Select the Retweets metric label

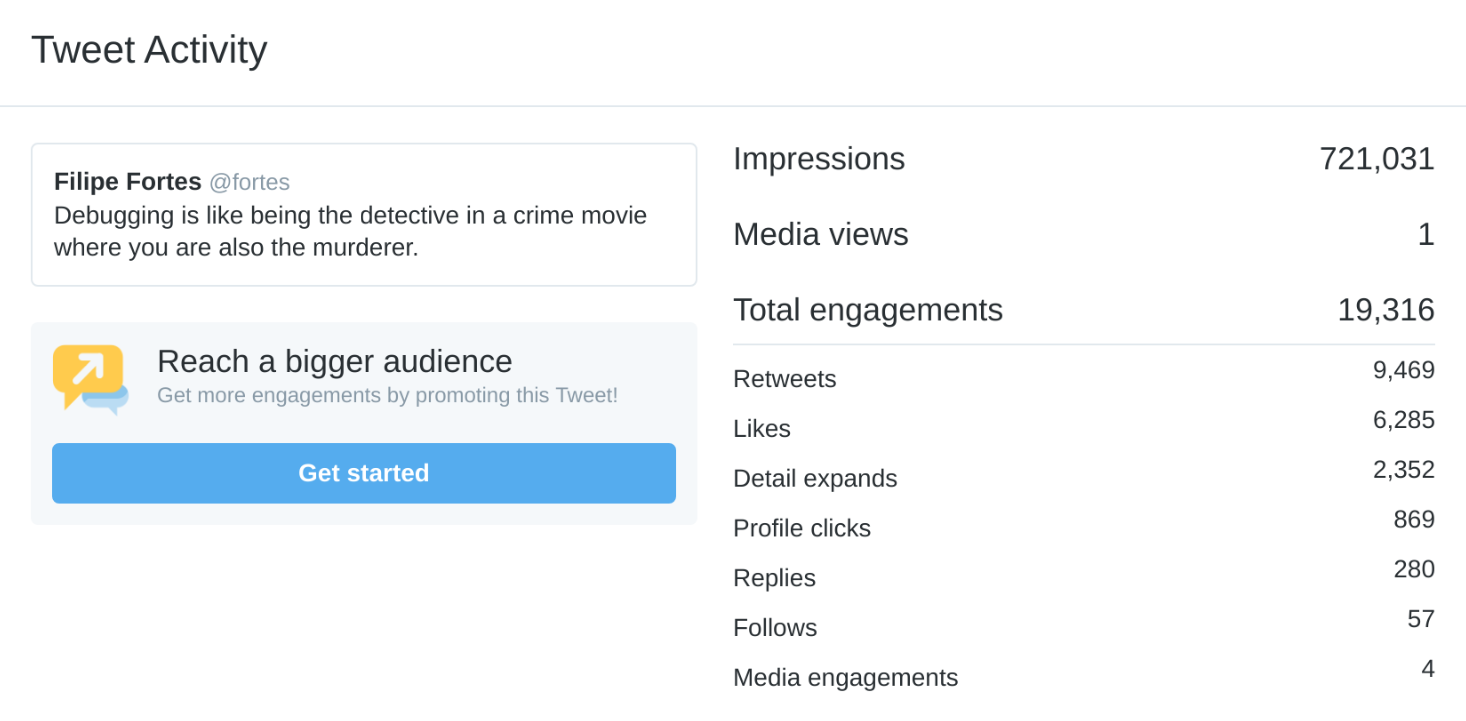tap(784, 379)
